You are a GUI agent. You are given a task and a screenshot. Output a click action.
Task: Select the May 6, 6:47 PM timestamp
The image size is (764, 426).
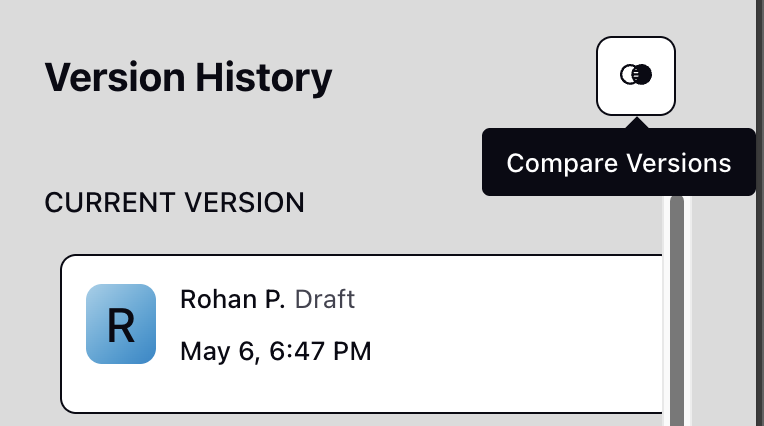(x=276, y=351)
